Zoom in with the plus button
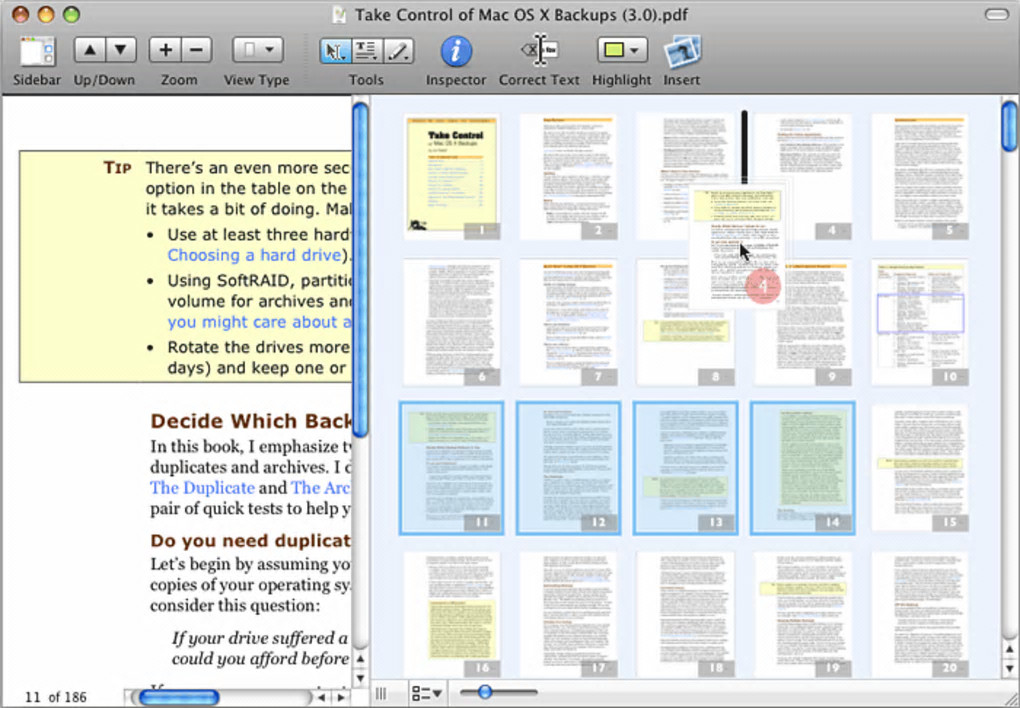 [165, 50]
